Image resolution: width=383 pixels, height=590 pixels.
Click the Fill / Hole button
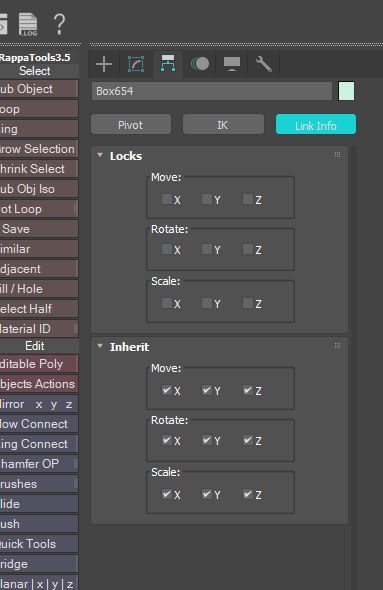pyautogui.click(x=39, y=289)
